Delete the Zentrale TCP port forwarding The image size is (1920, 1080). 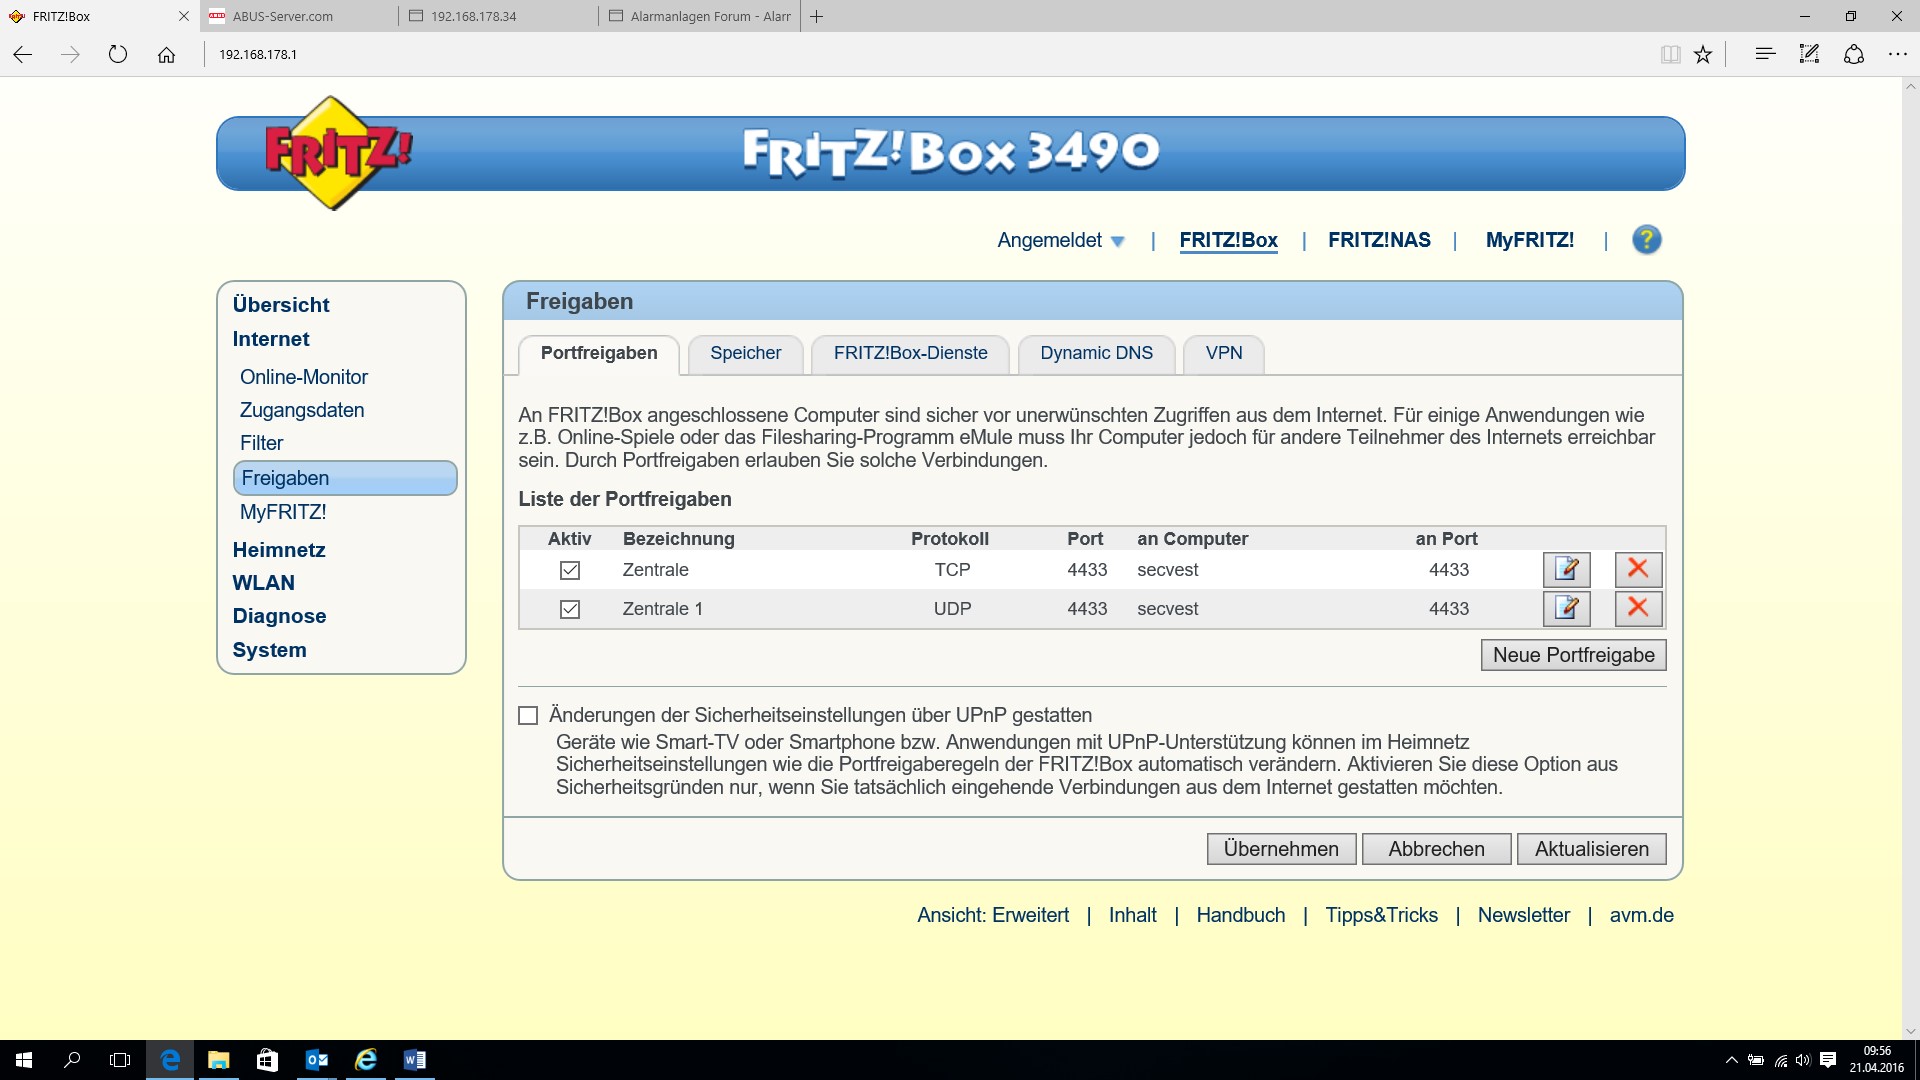tap(1638, 570)
